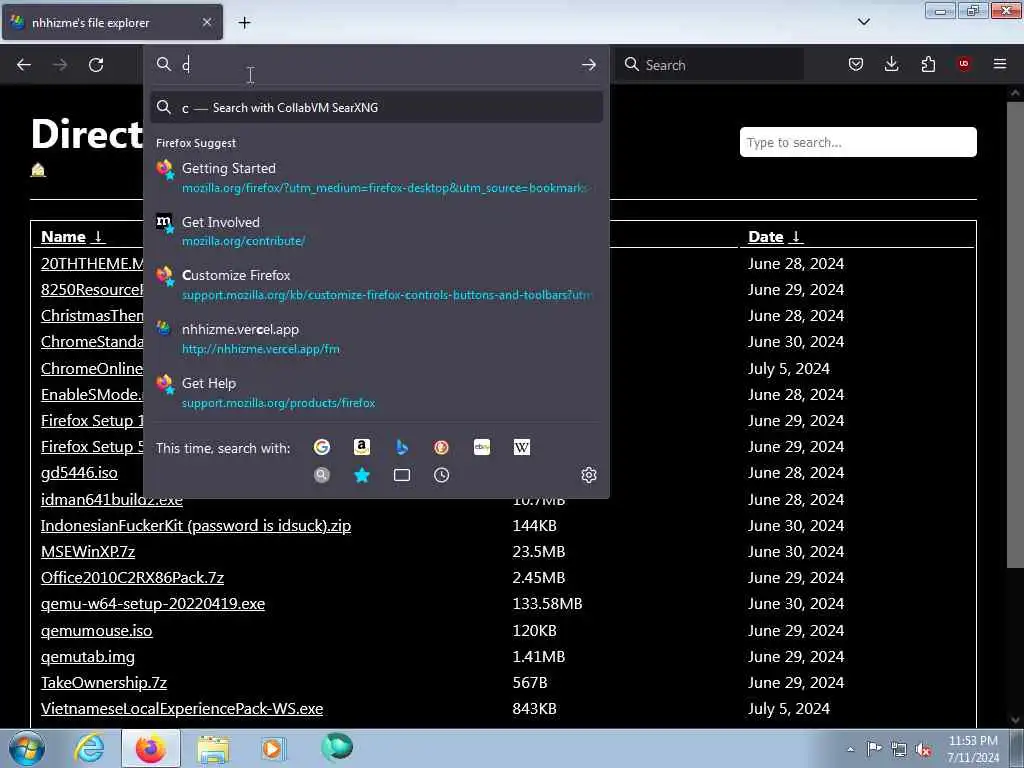
Task: Click the taskbar clock showing 11:53 PM
Action: [973, 749]
